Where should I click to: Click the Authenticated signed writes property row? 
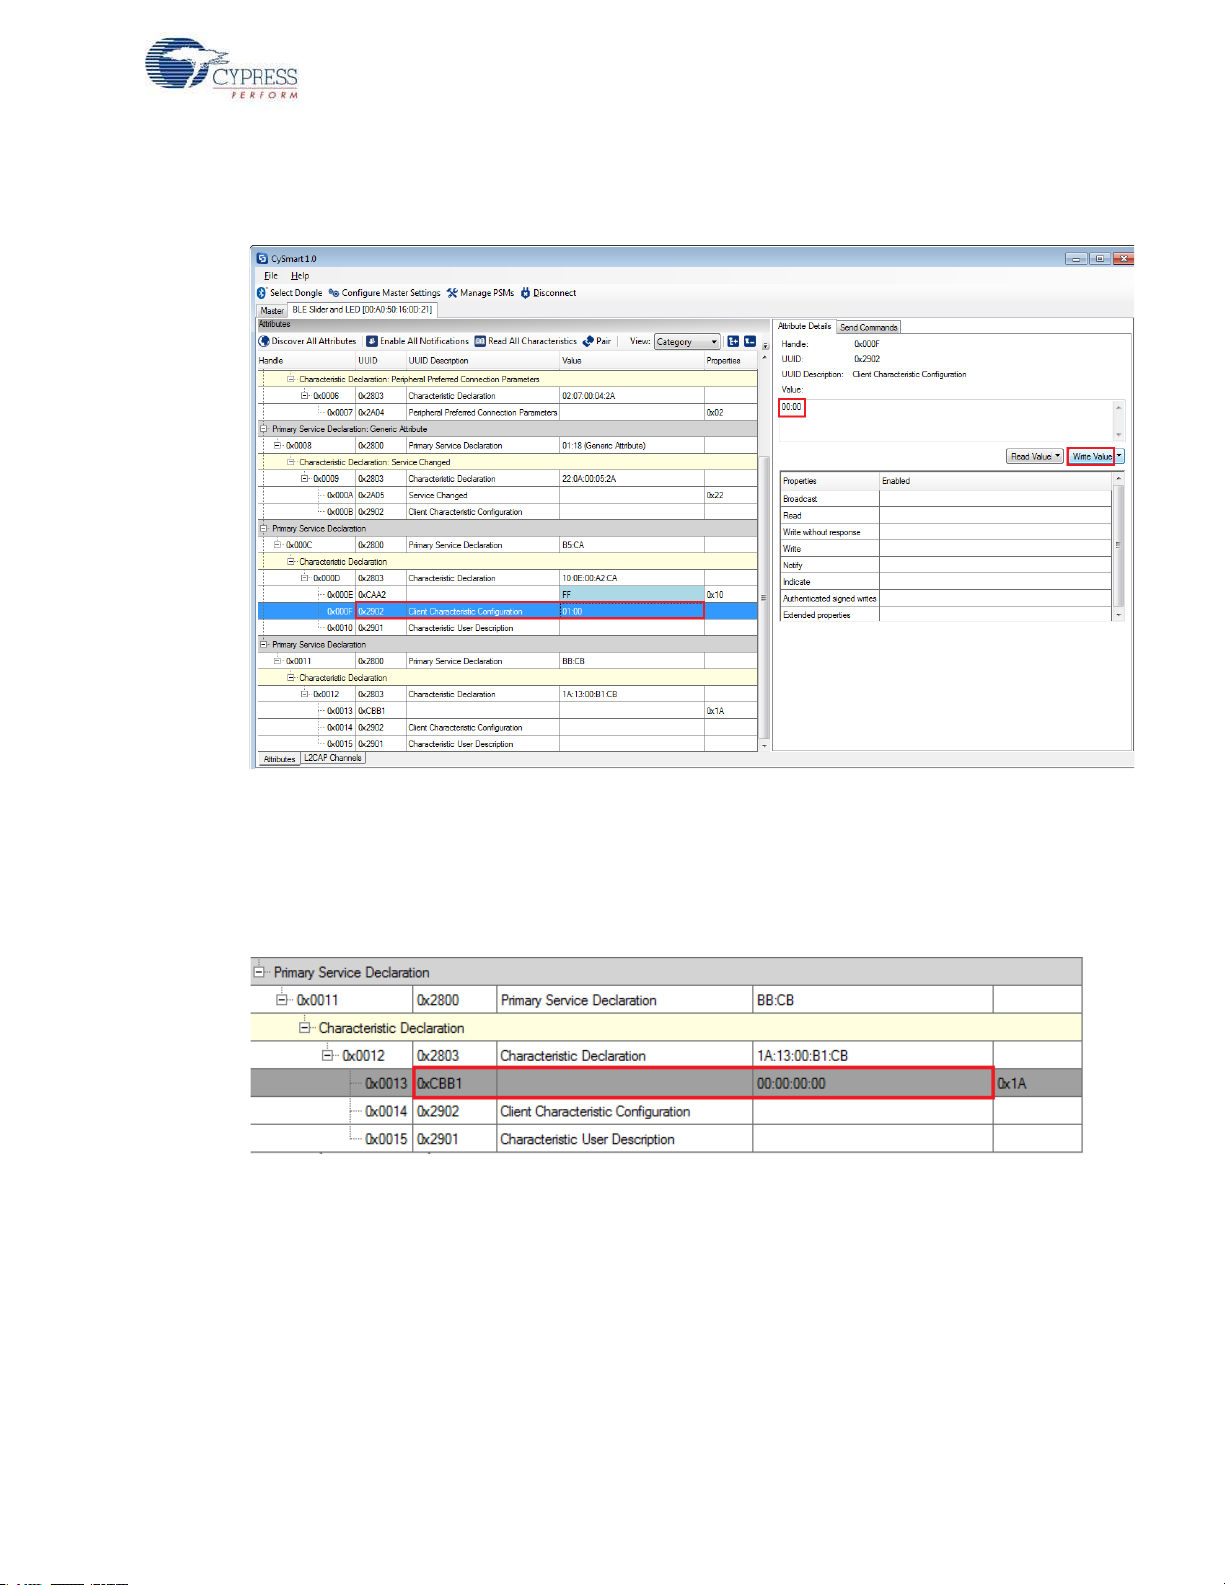coord(945,598)
